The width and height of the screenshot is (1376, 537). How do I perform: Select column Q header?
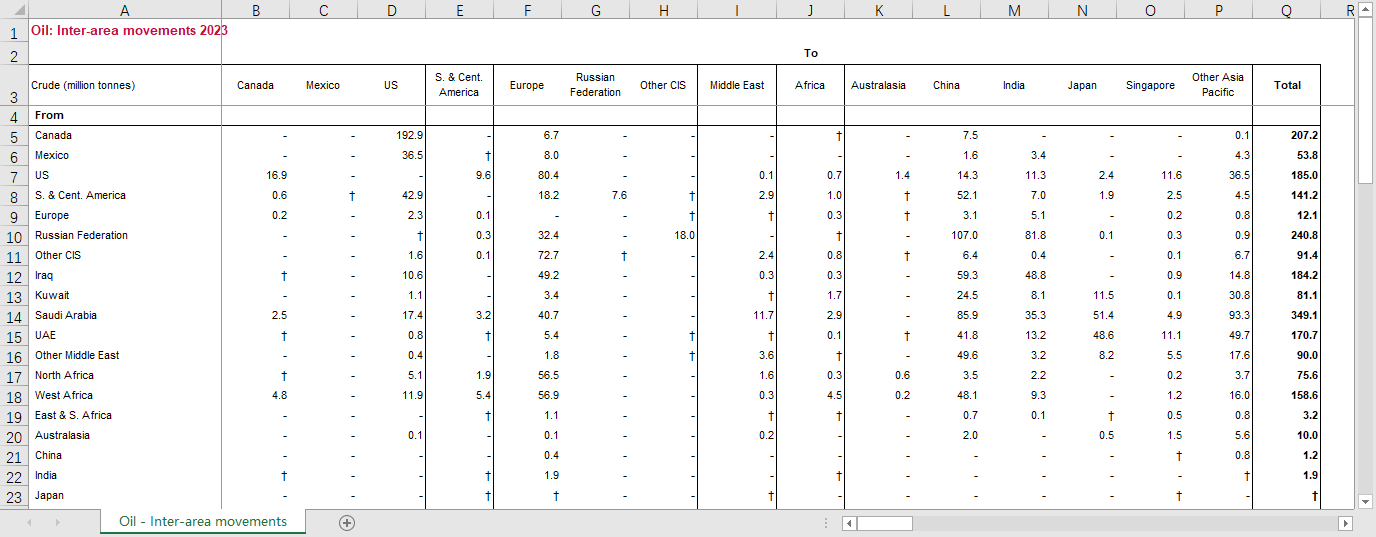click(1286, 10)
